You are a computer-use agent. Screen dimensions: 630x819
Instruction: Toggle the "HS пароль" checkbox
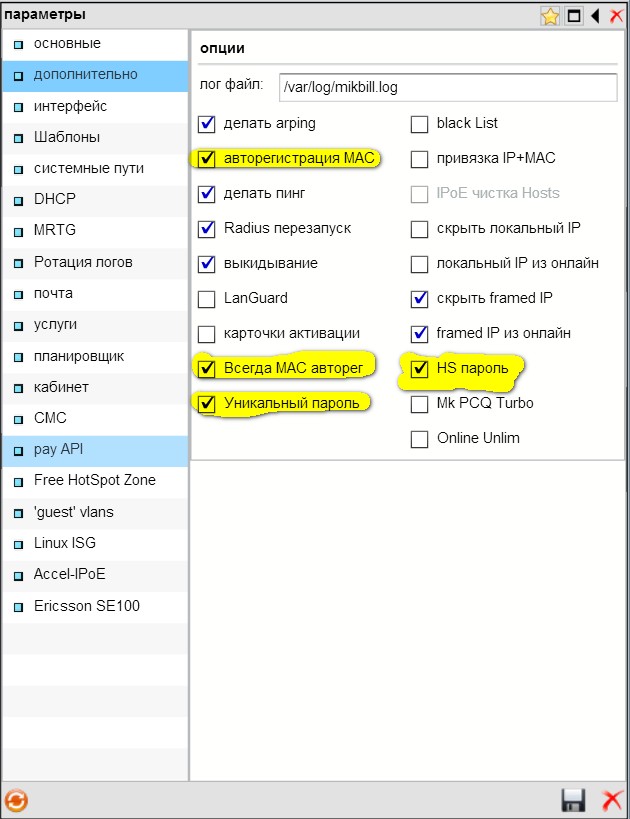pos(420,369)
